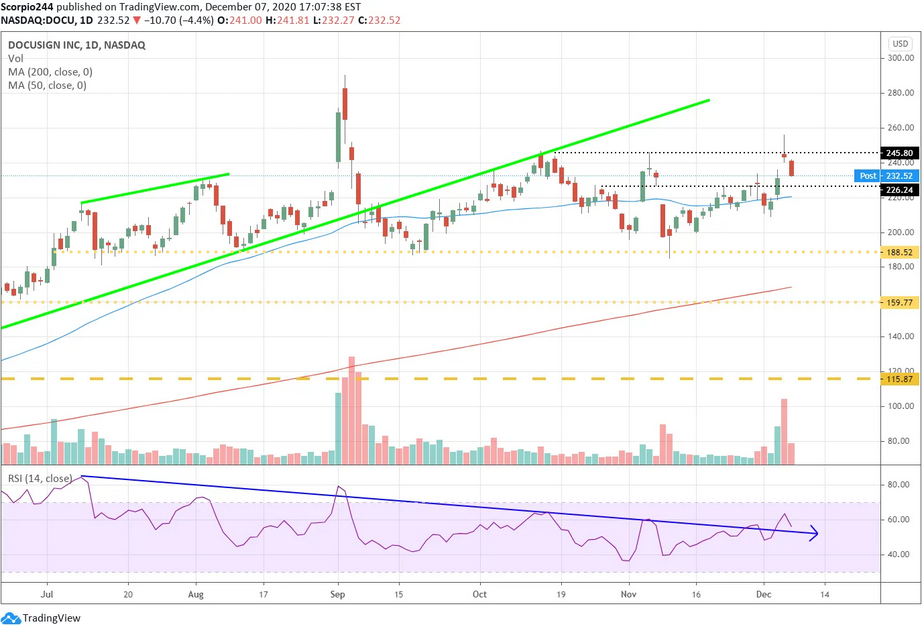Click the MA (50, close, 0) legend
Viewport: 922px width, 625px height.
point(47,85)
